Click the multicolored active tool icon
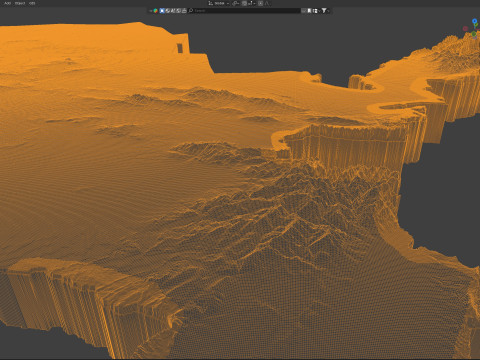Image resolution: width=480 pixels, height=360 pixels. [155, 11]
